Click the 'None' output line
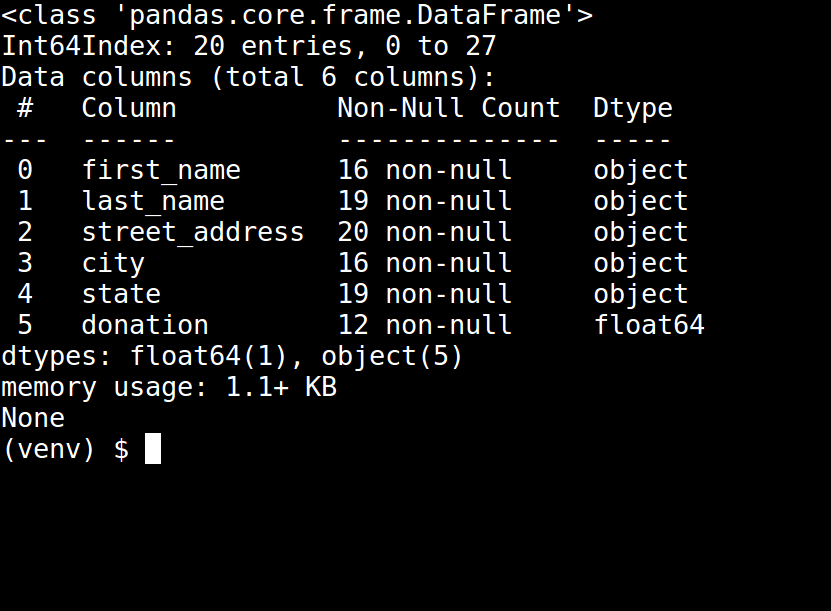This screenshot has height=611, width=831. coord(33,418)
